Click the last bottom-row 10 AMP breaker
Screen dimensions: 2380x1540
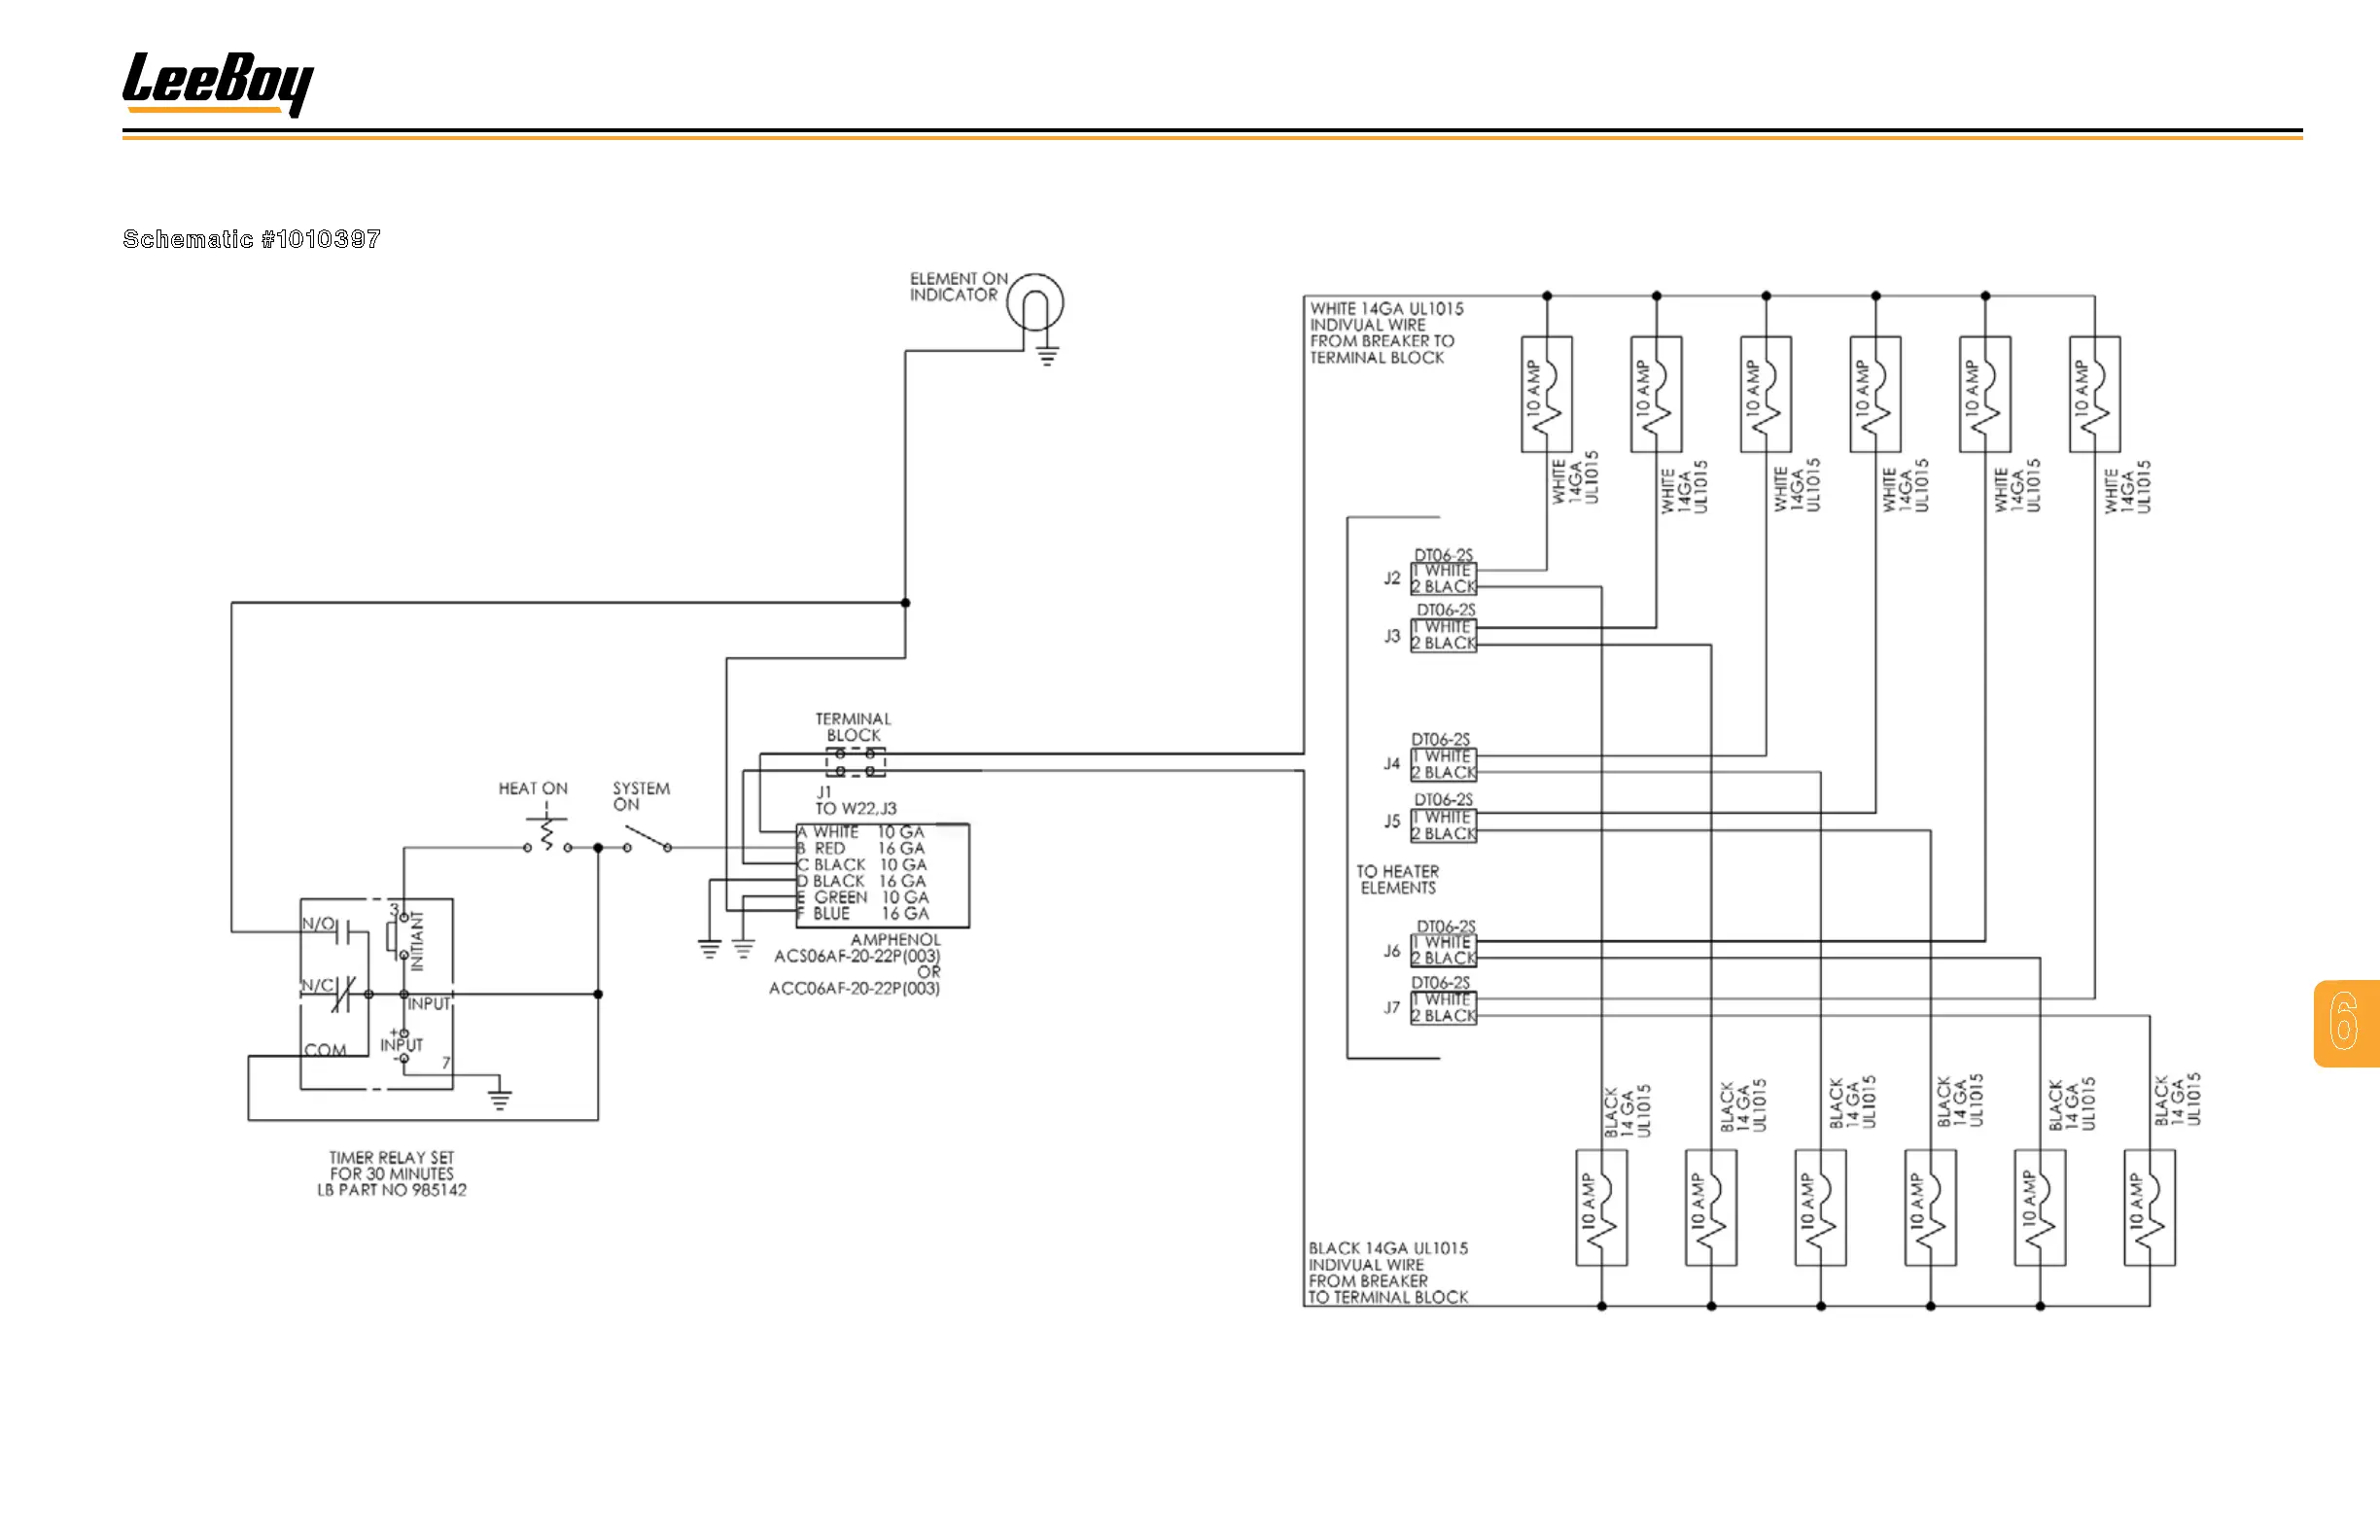click(2149, 1208)
